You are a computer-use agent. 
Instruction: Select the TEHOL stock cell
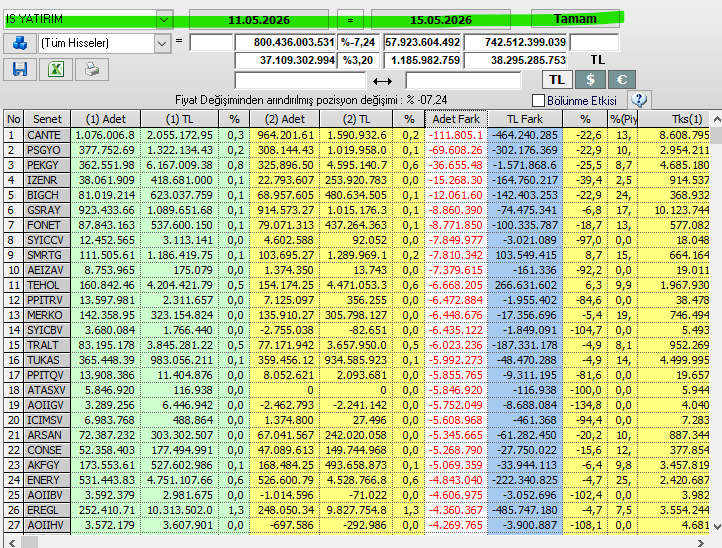(x=47, y=285)
